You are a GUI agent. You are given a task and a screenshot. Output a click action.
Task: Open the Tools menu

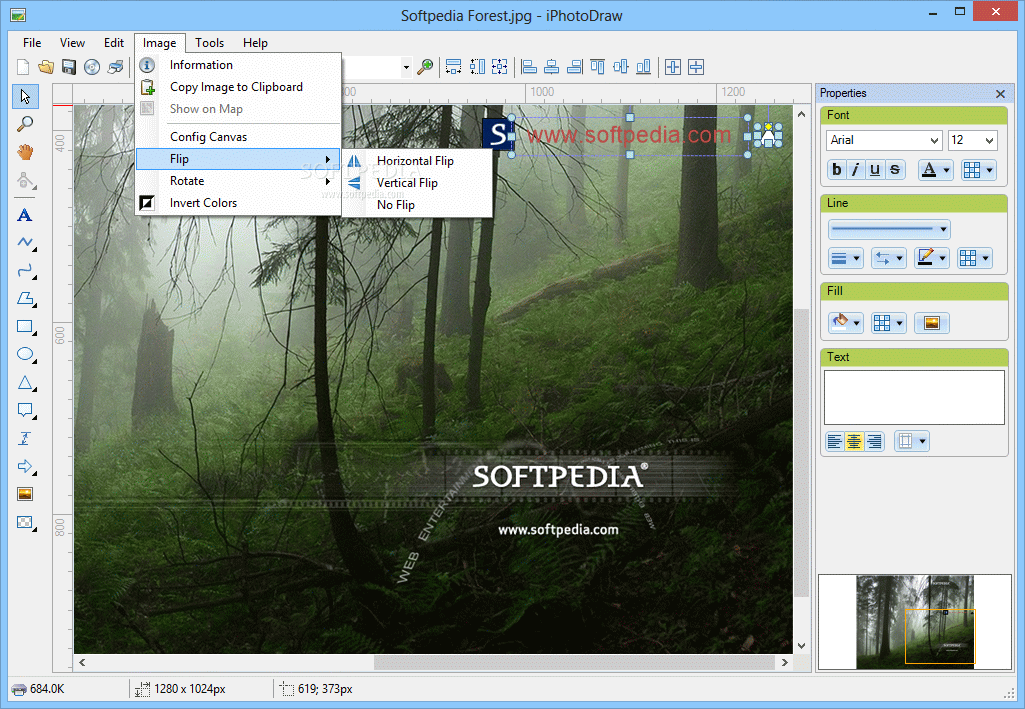209,42
